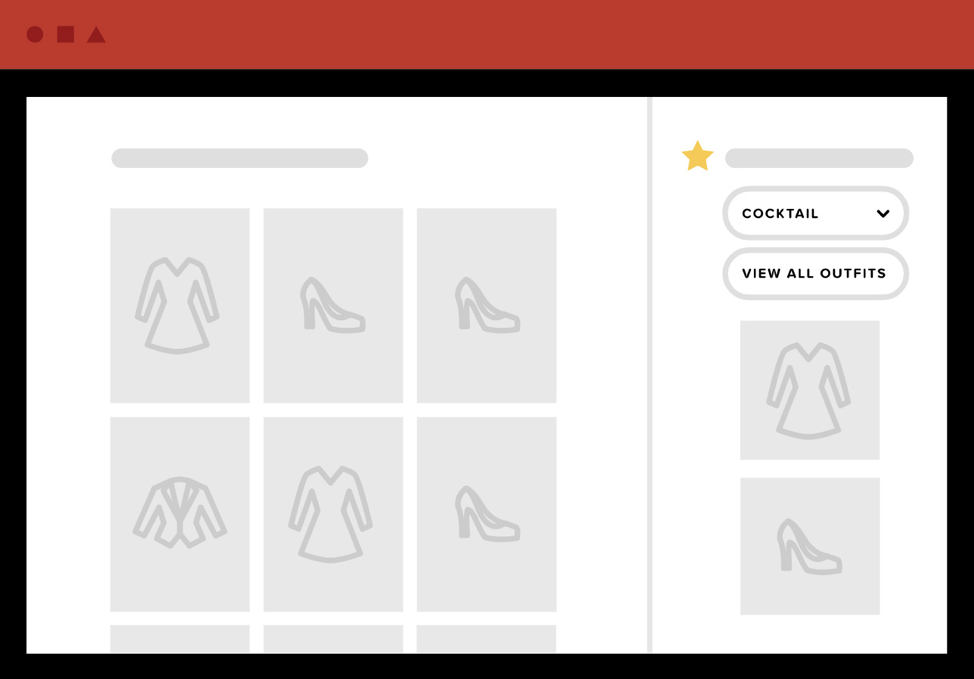Image resolution: width=974 pixels, height=679 pixels.
Task: Click the circle icon in red title bar
Action: tap(35, 34)
